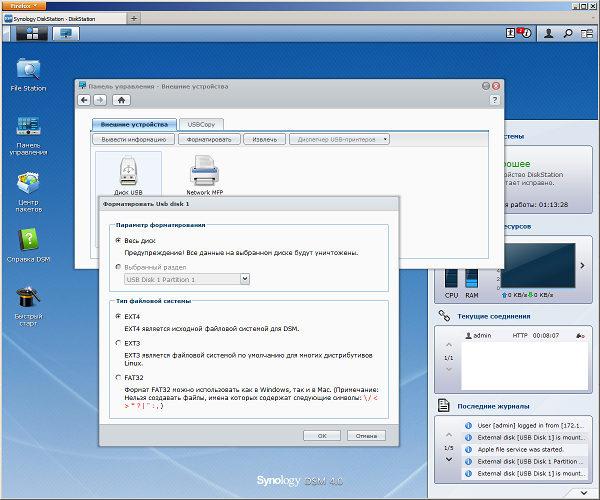Select log 'External disk [USB Disk 1 Partition'
The height and width of the screenshot is (500, 600).
(525, 461)
